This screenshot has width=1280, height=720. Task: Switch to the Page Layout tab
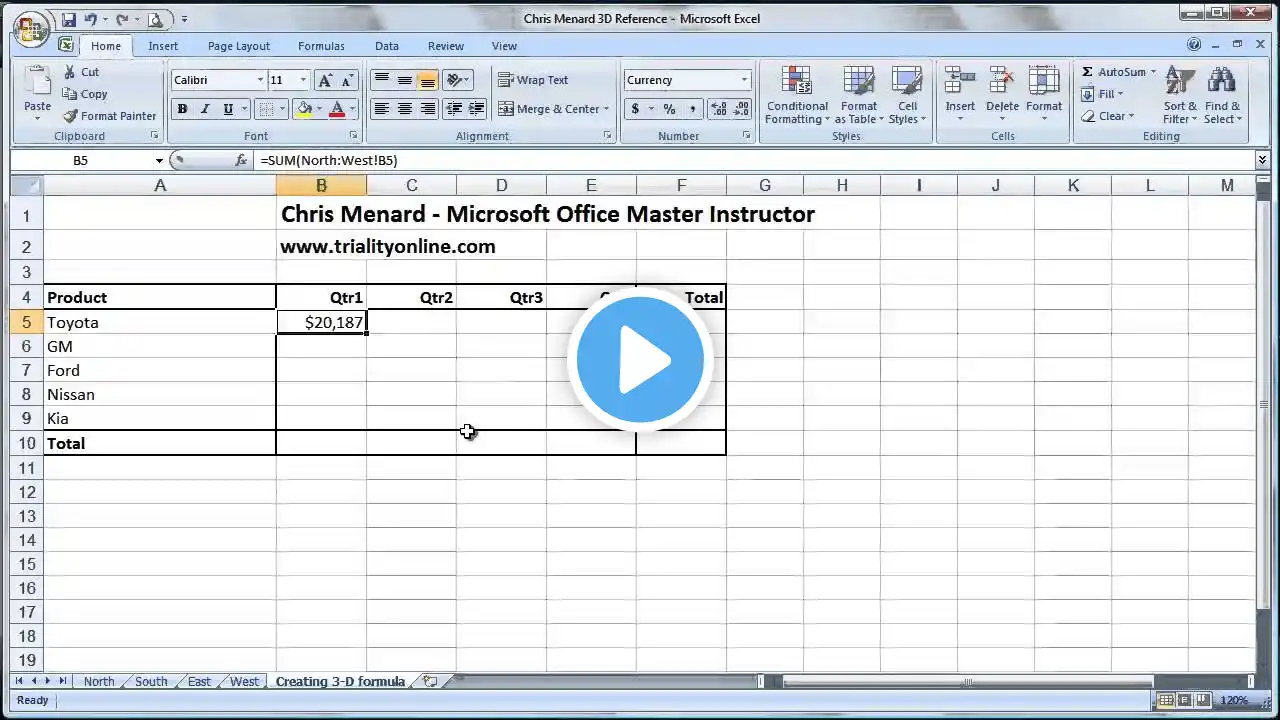[x=239, y=46]
